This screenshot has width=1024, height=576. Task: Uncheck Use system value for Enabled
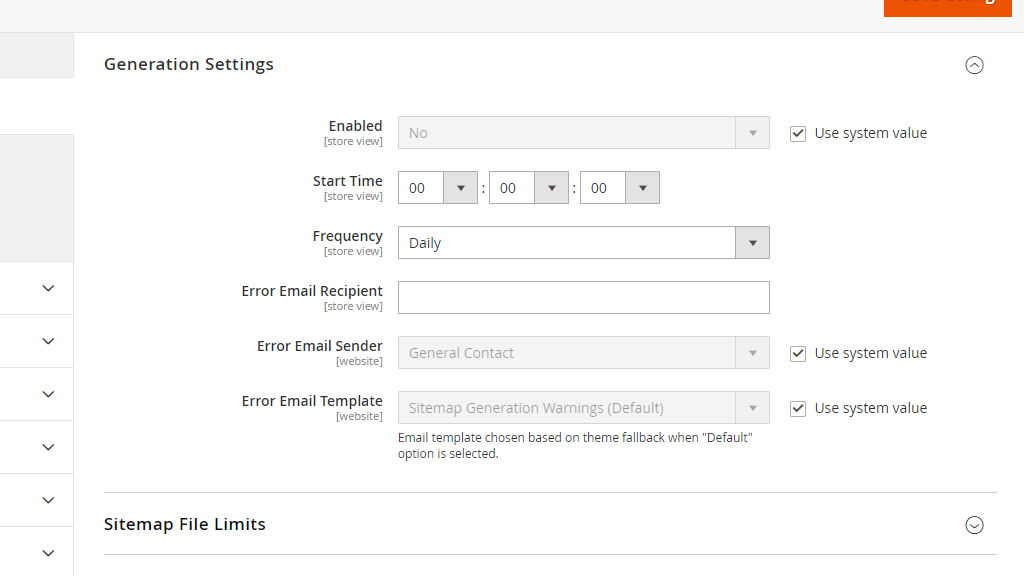tap(797, 132)
